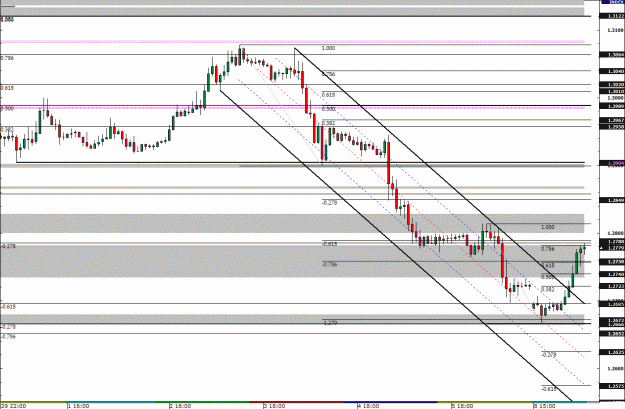
Task: Click the 2 18:00 time label
Action: [x=180, y=406]
